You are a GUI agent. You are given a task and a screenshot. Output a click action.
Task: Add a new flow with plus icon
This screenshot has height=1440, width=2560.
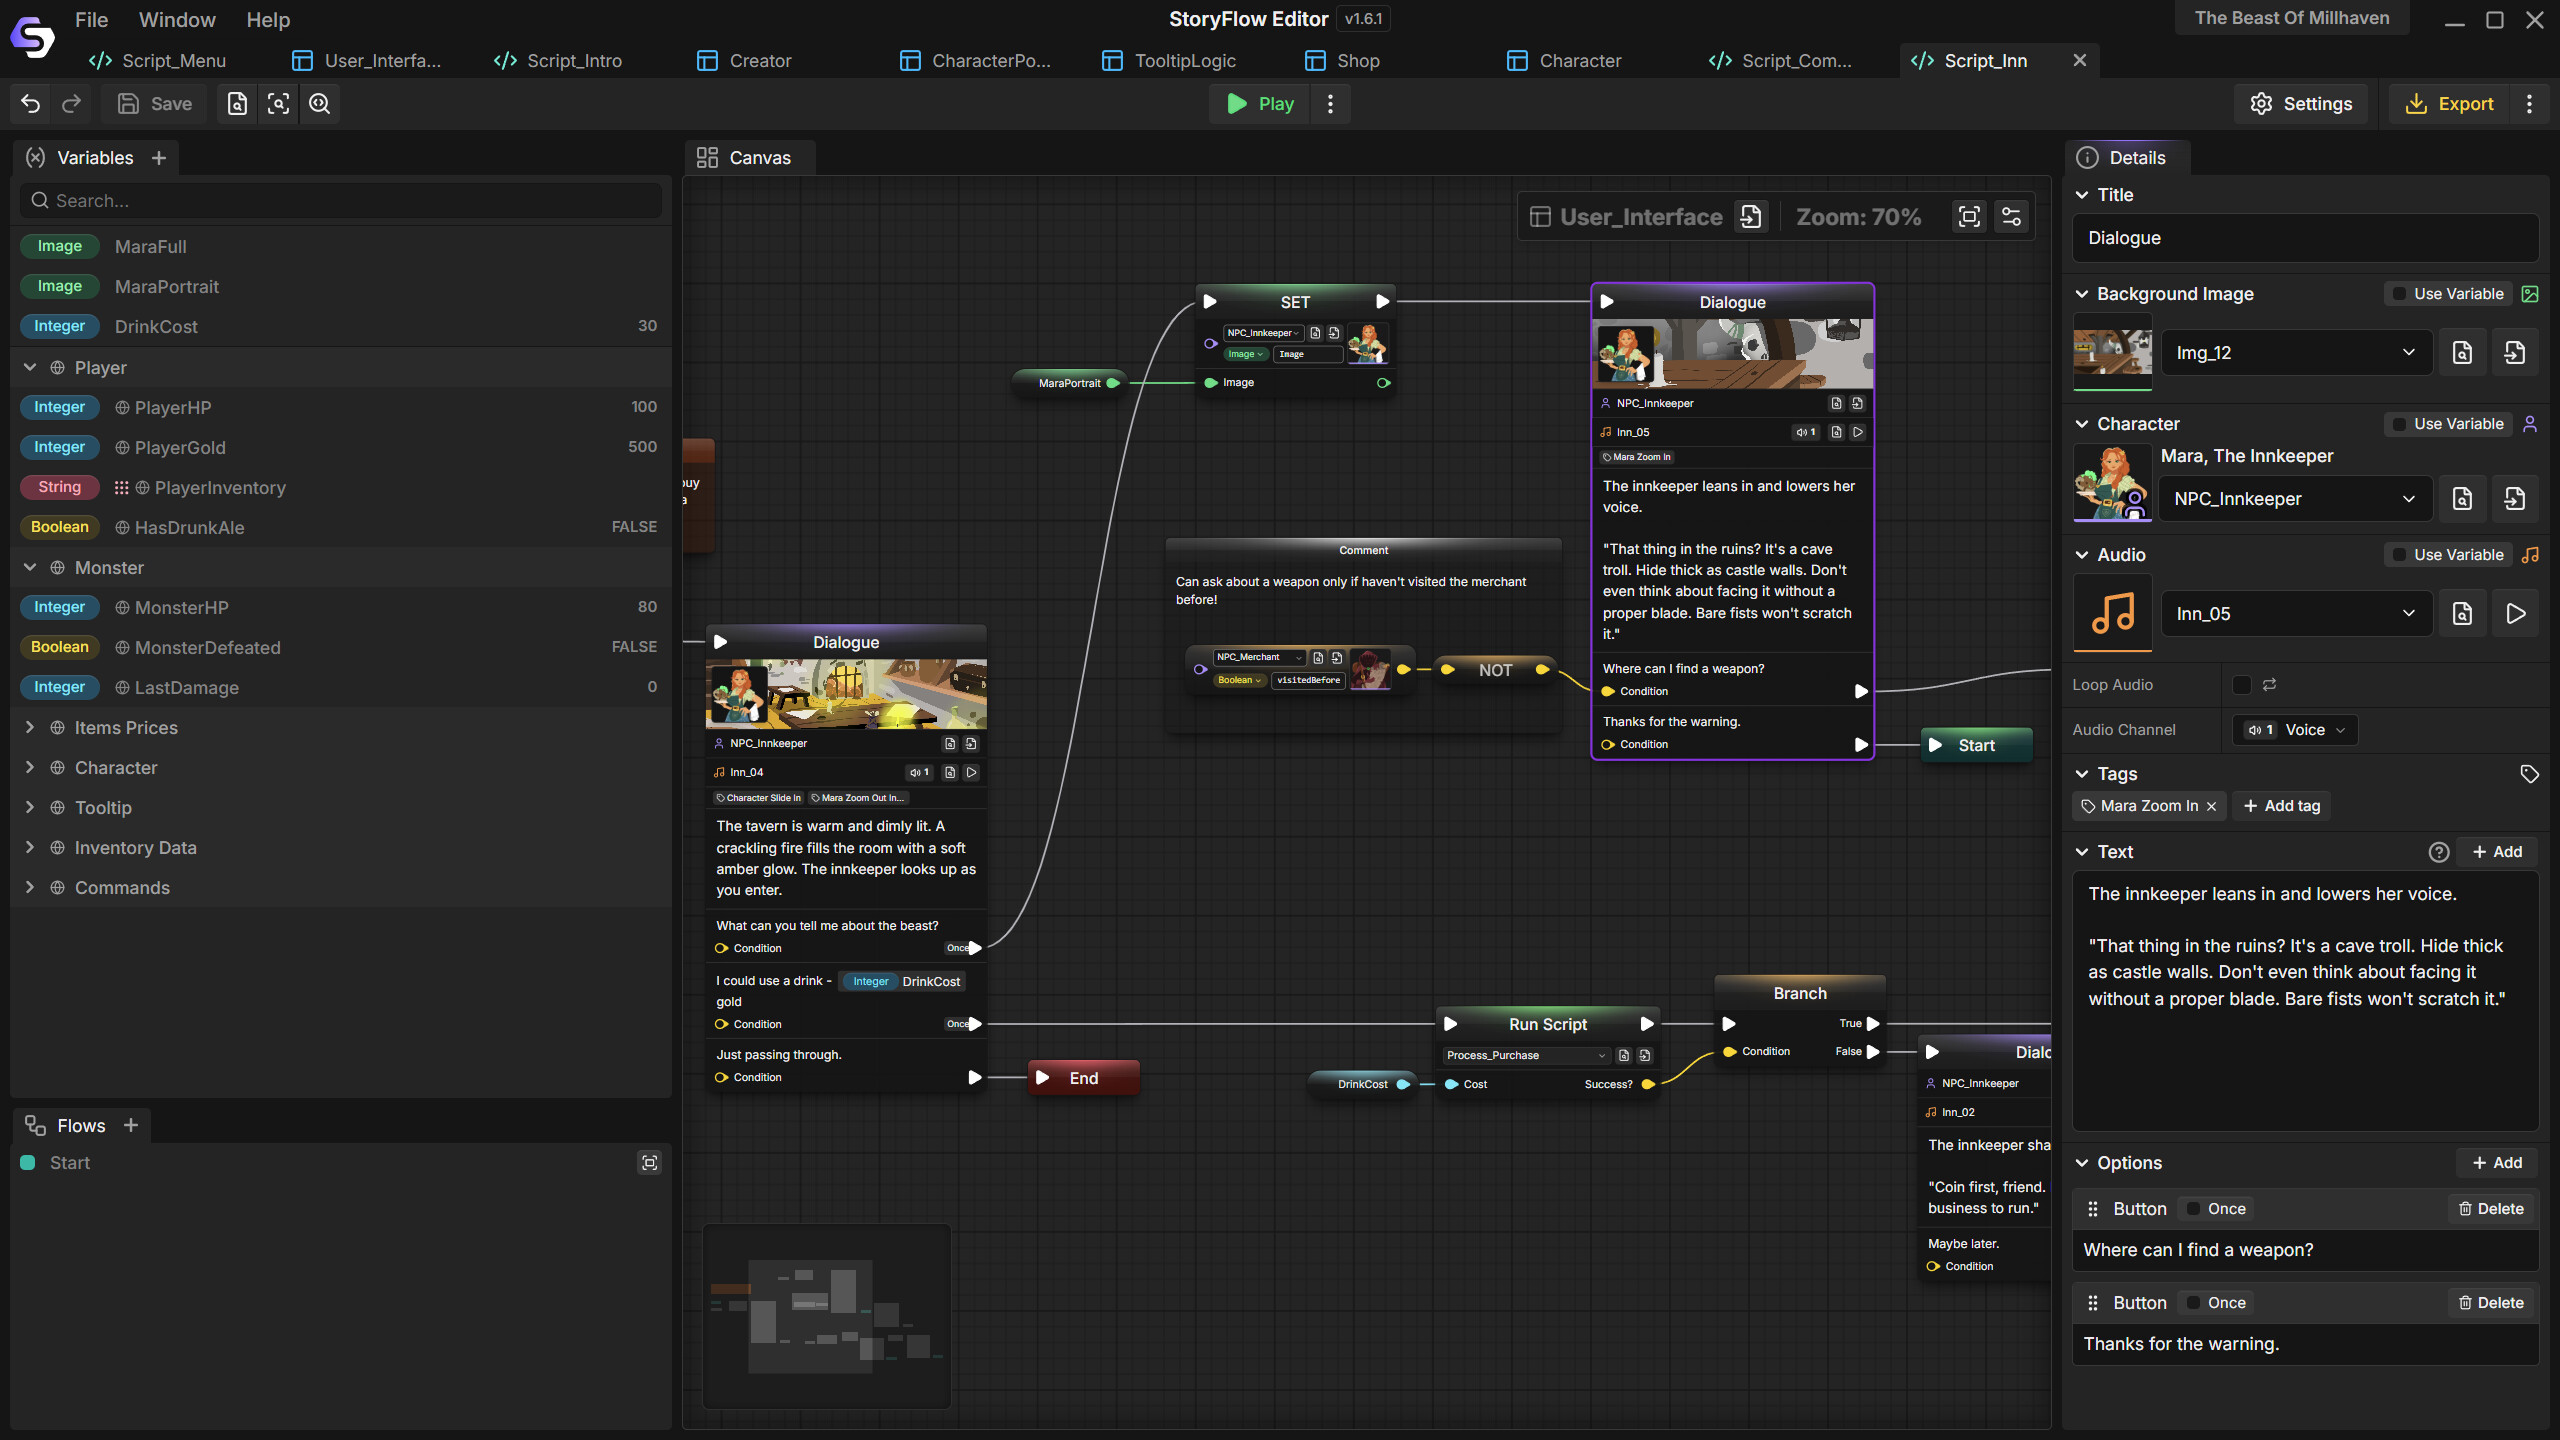[131, 1125]
